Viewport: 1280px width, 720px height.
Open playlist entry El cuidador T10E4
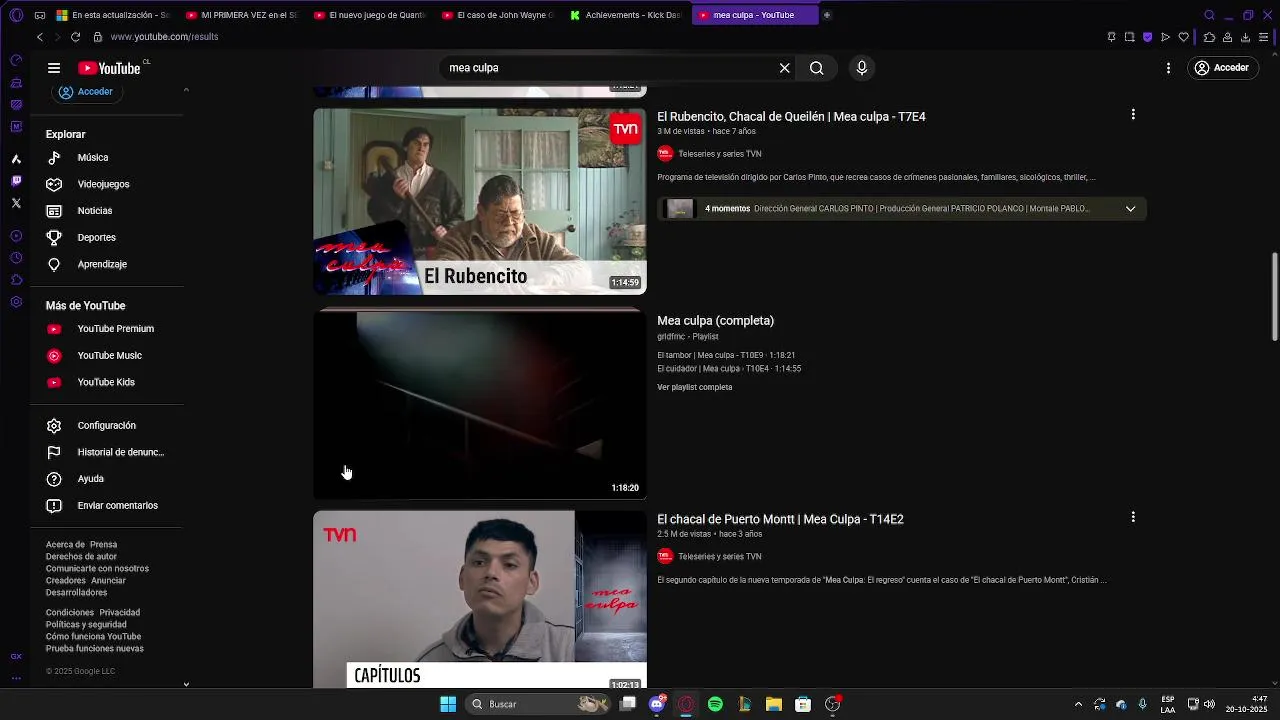[x=729, y=369]
